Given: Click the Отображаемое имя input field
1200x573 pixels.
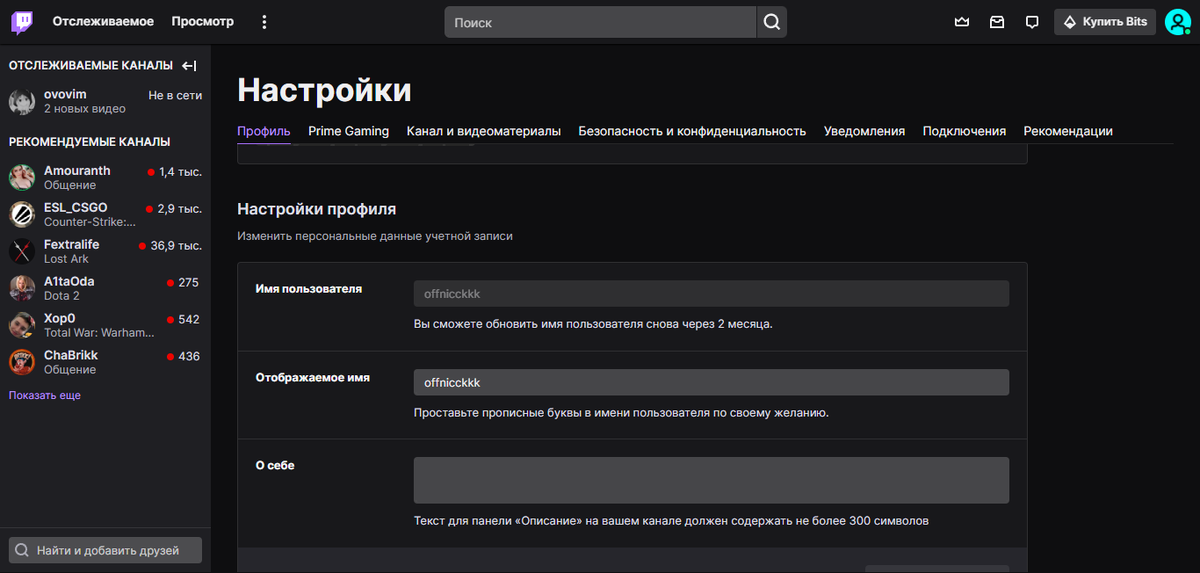Looking at the screenshot, I should click(711, 382).
